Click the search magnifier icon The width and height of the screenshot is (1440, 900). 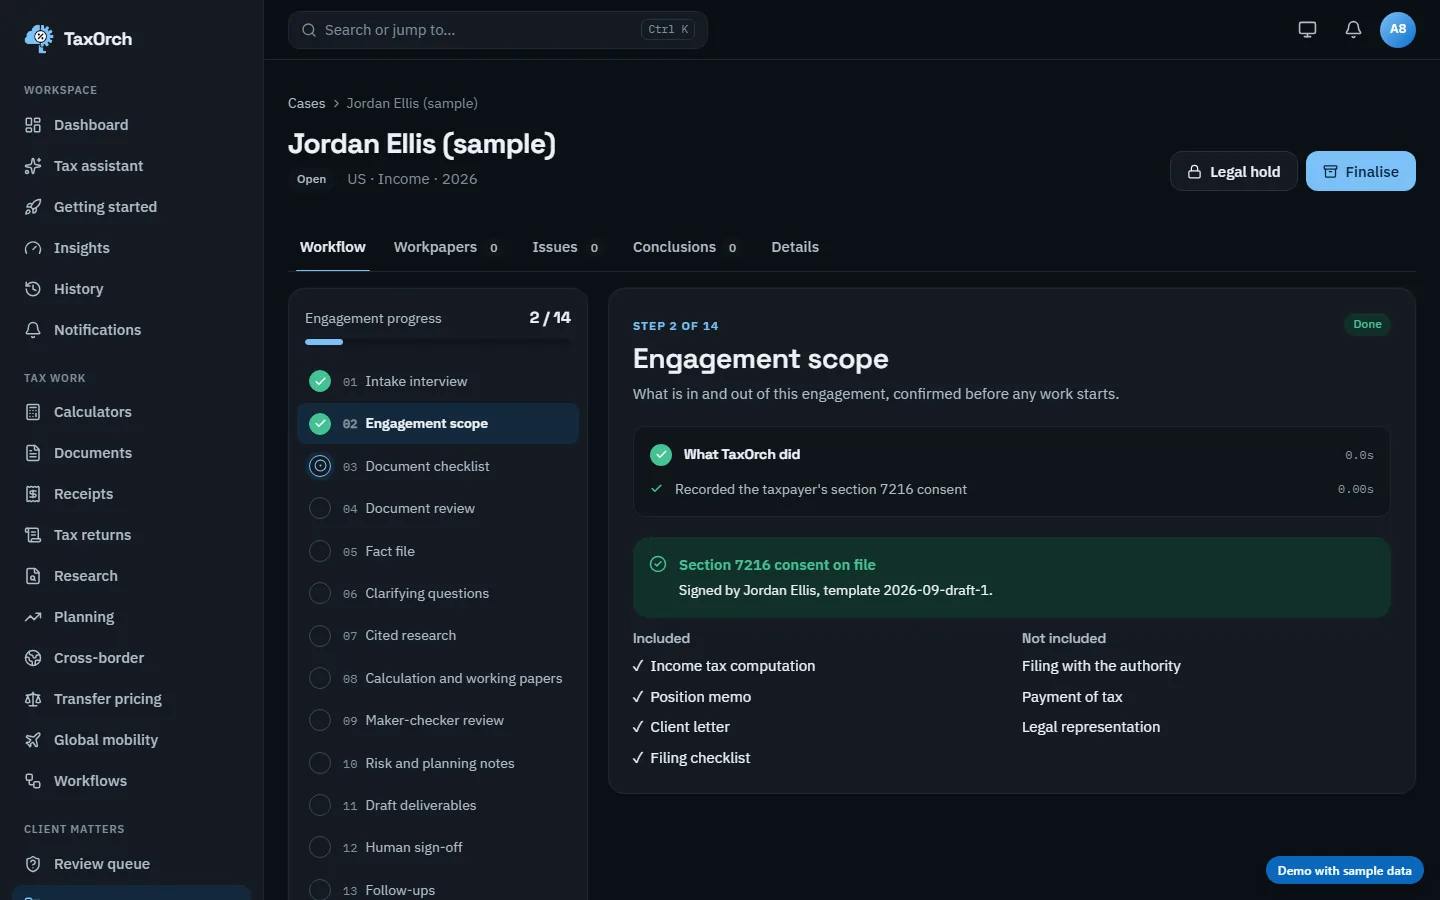[309, 30]
